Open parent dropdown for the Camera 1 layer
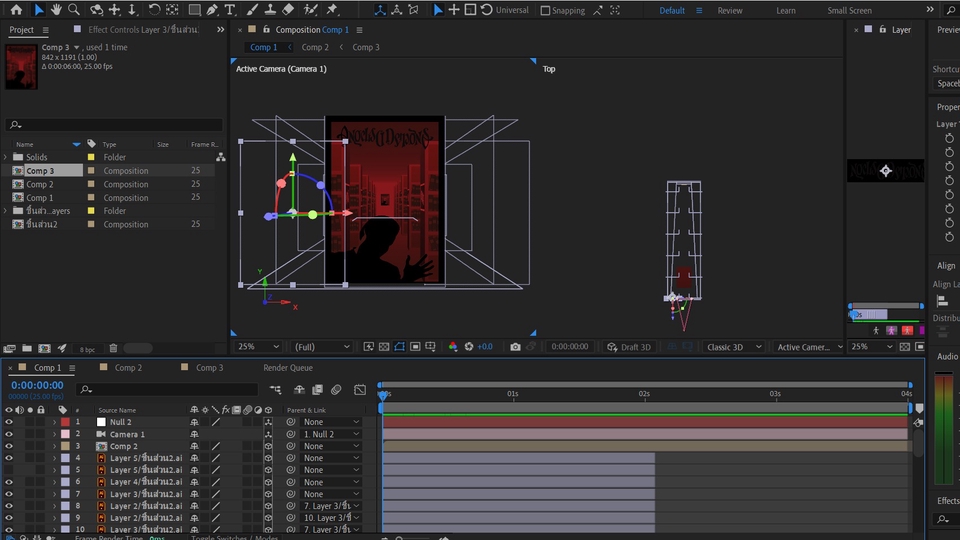This screenshot has height=540, width=960. [x=332, y=434]
